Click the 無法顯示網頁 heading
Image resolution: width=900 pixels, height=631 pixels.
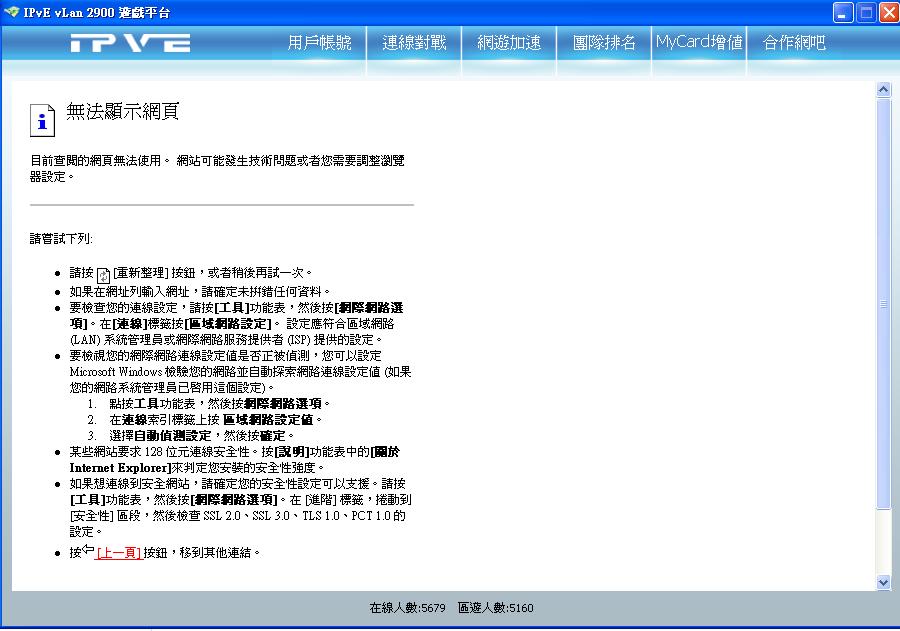(x=123, y=111)
